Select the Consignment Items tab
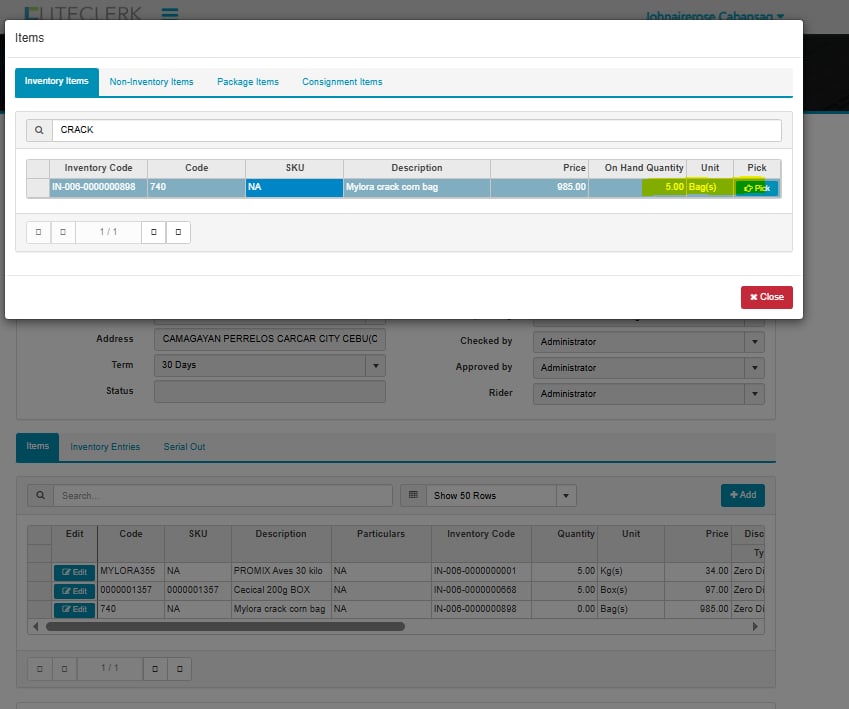The width and height of the screenshot is (849, 709). (342, 82)
